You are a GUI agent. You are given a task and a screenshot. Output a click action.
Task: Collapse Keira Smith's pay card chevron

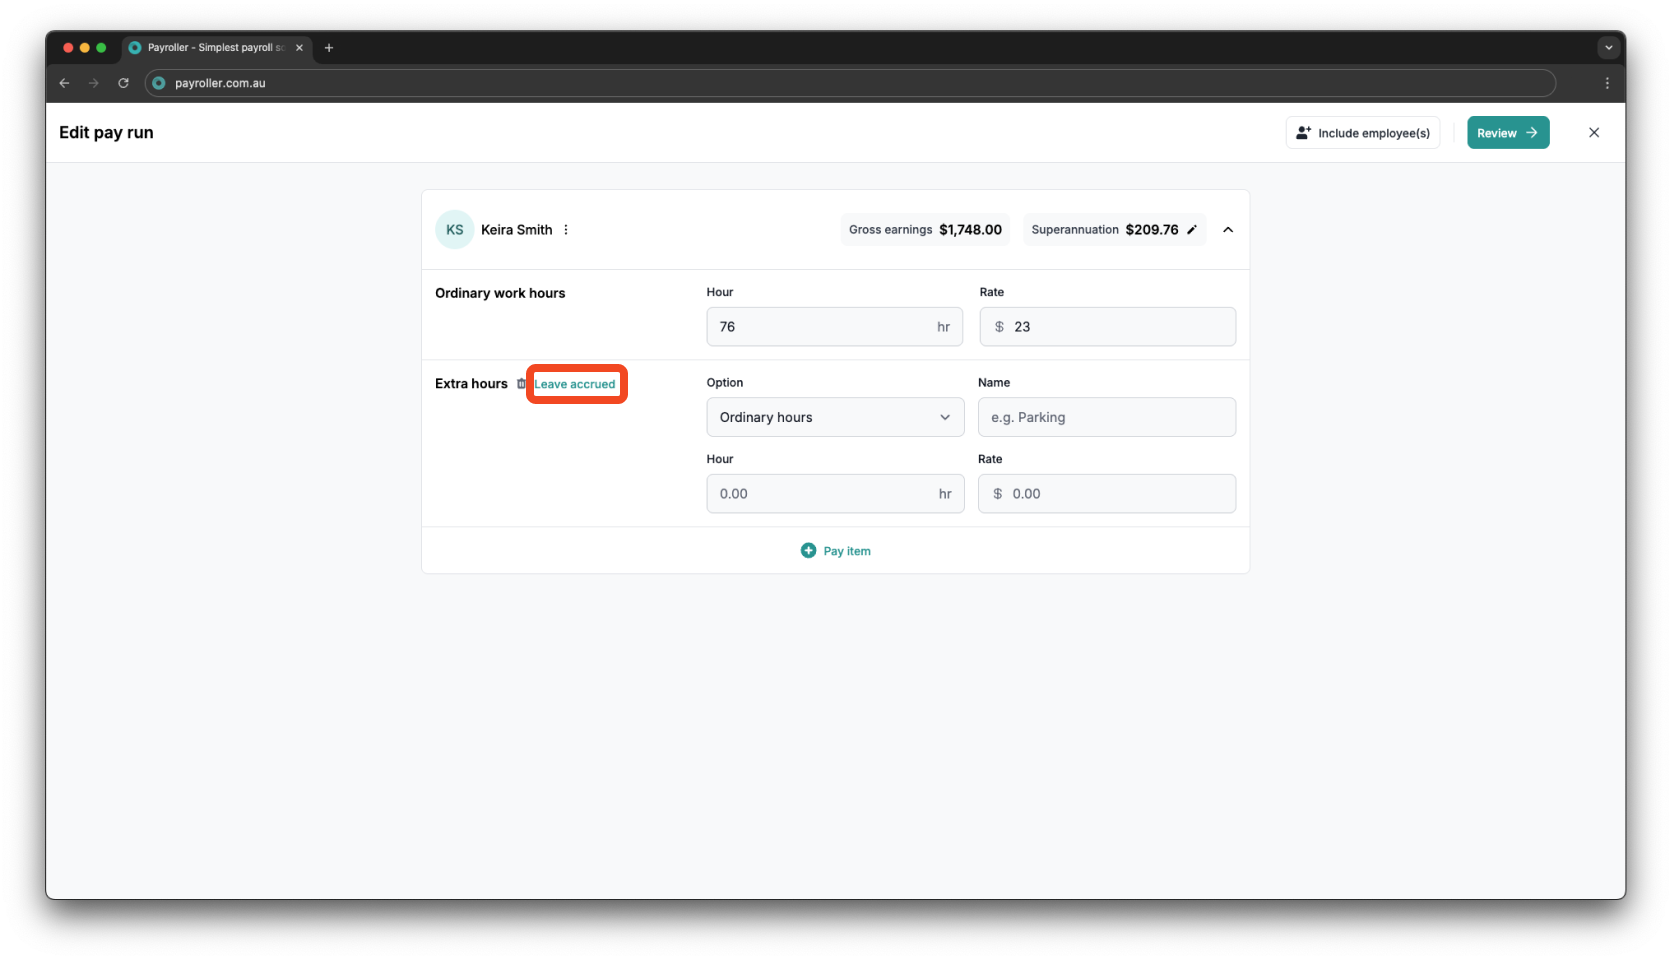1228,230
